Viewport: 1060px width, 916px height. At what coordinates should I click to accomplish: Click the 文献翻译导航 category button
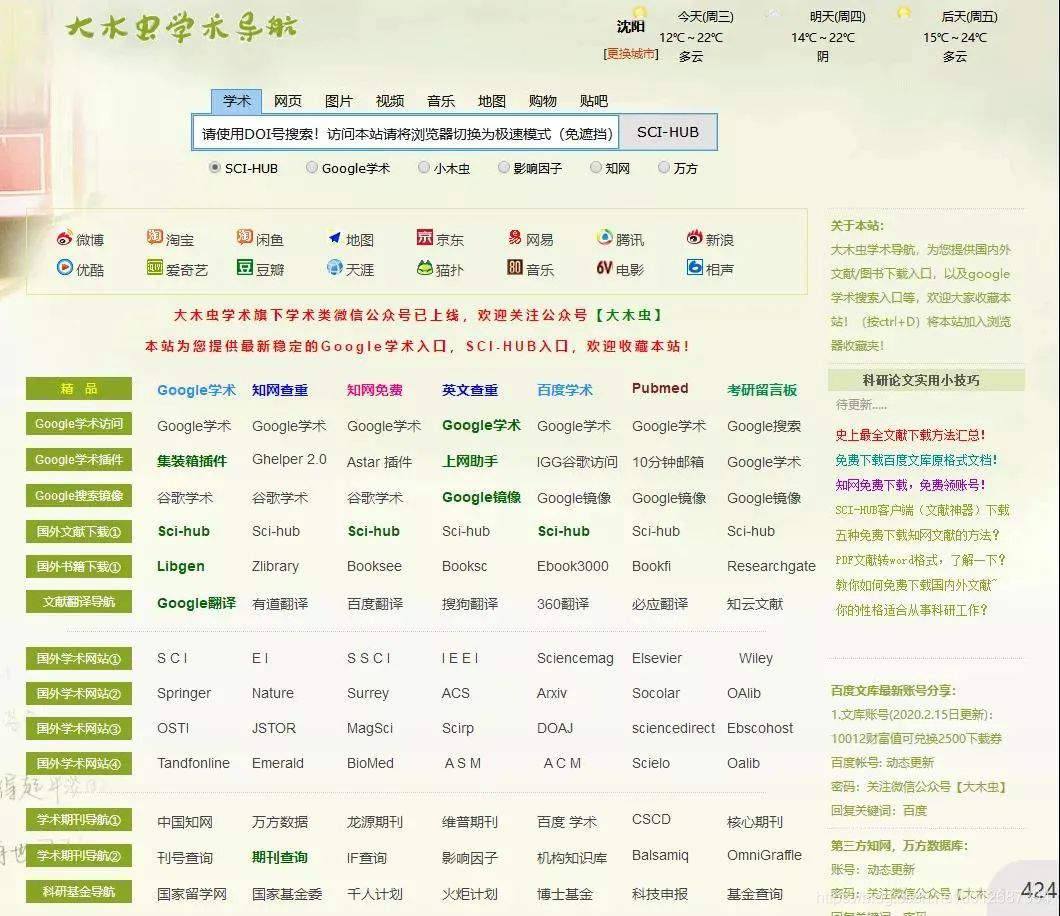click(78, 602)
